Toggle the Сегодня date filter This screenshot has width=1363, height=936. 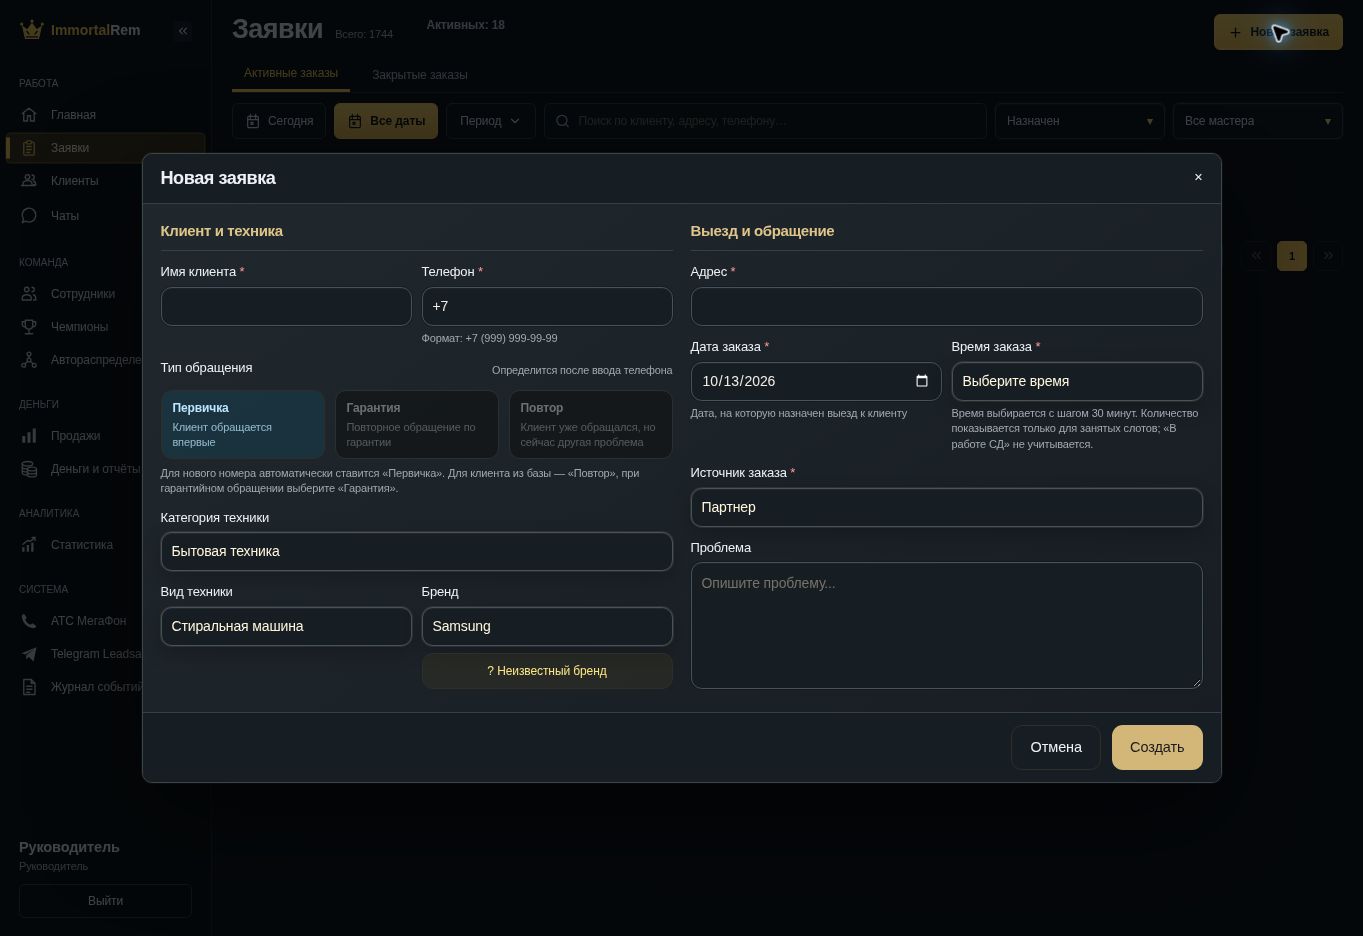pyautogui.click(x=280, y=121)
